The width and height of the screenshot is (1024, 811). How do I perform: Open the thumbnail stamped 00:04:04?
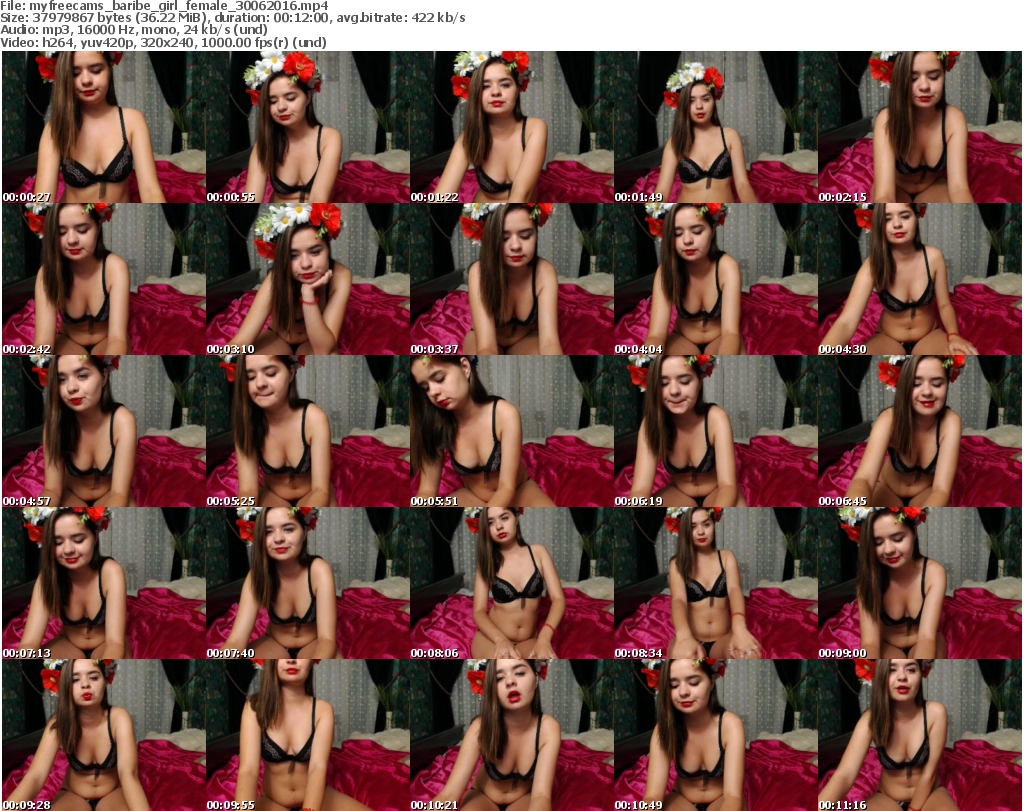click(x=716, y=279)
